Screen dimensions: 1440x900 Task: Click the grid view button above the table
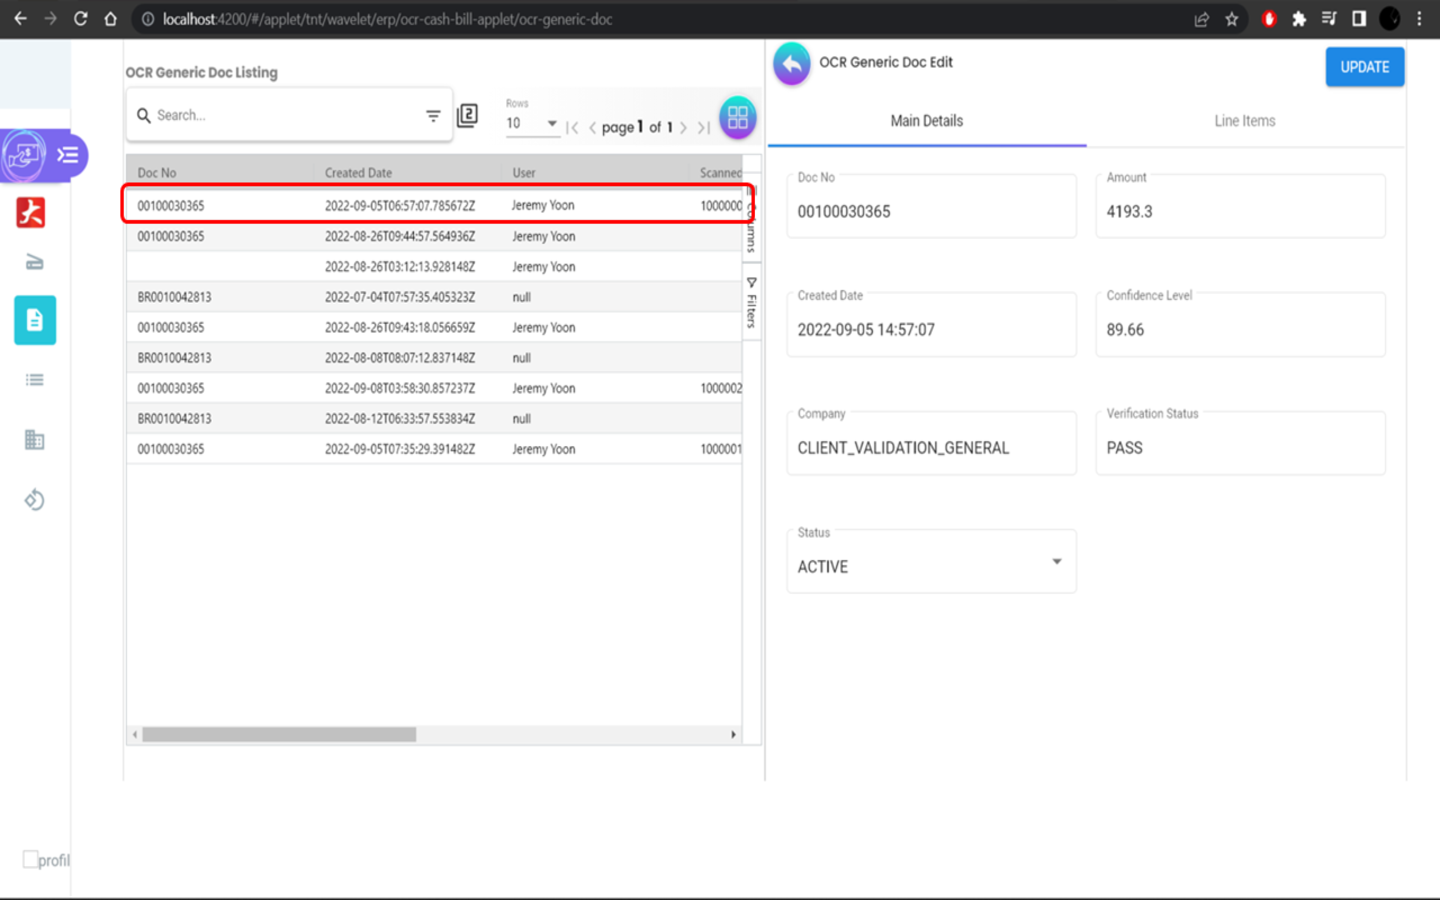tap(737, 118)
